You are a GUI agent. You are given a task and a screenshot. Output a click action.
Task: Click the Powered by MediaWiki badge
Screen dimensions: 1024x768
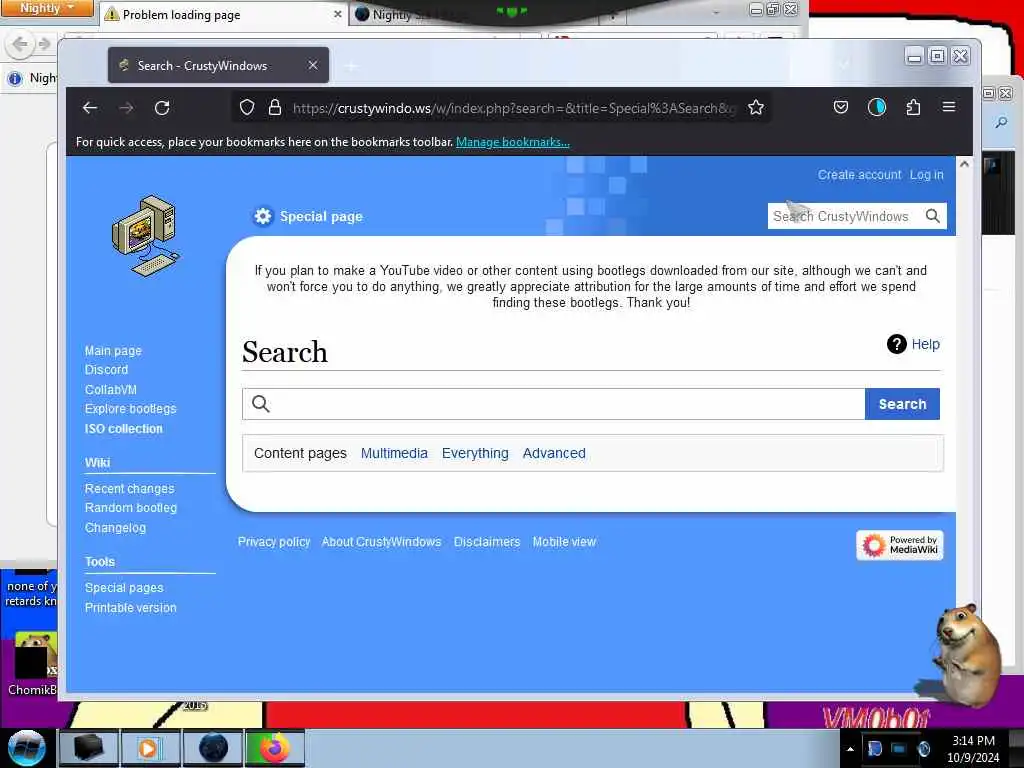click(899, 545)
